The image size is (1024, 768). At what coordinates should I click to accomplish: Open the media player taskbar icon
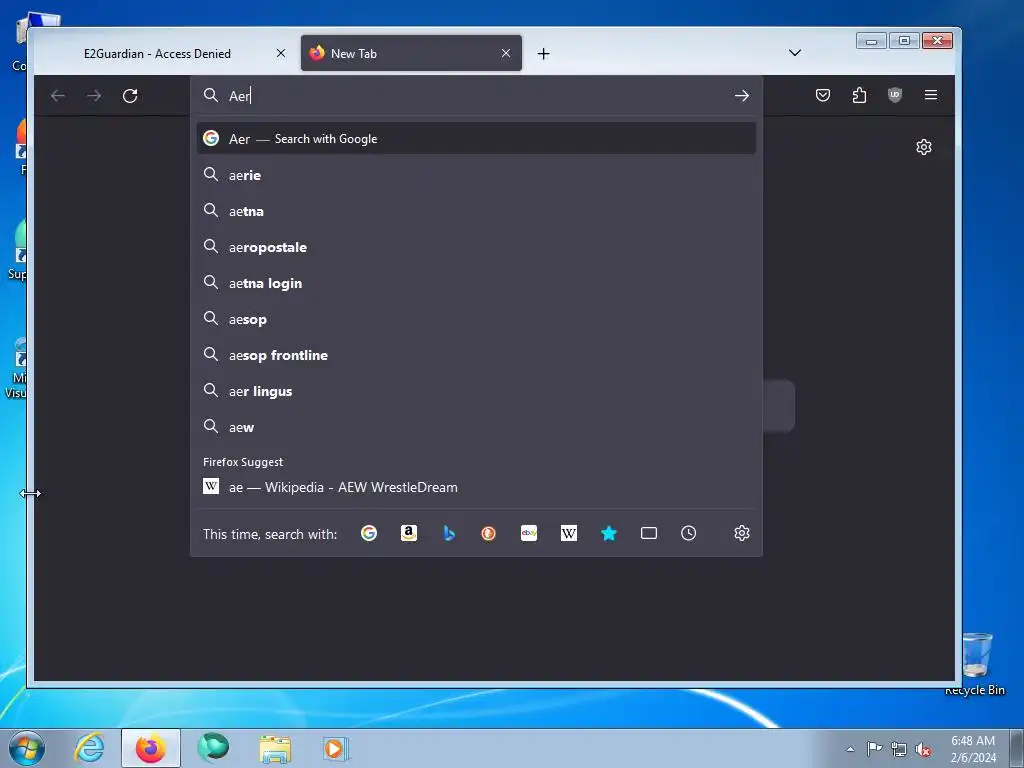[x=336, y=748]
